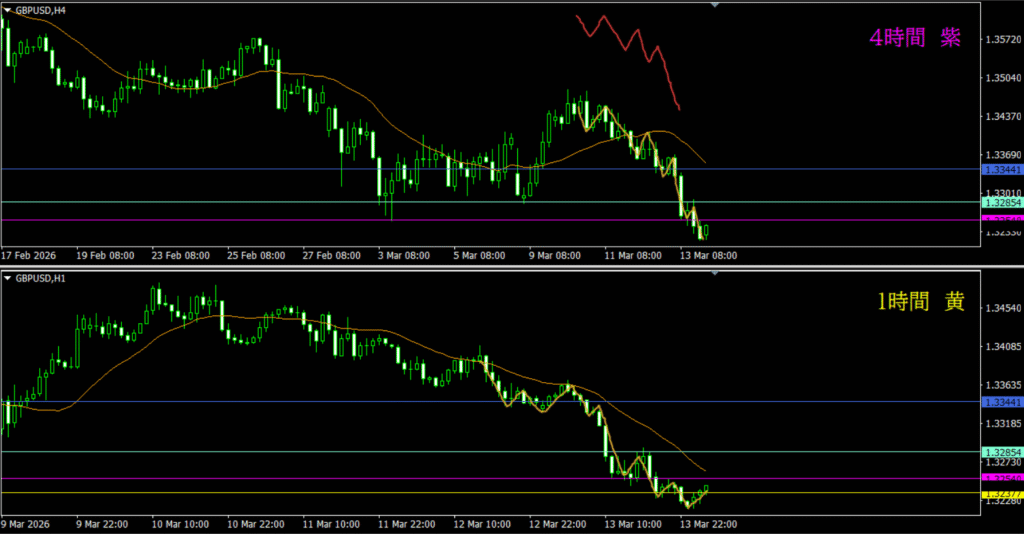The height and width of the screenshot is (534, 1024).
Task: Click the 1.34540 level on H1 price scale
Action: 1002,308
